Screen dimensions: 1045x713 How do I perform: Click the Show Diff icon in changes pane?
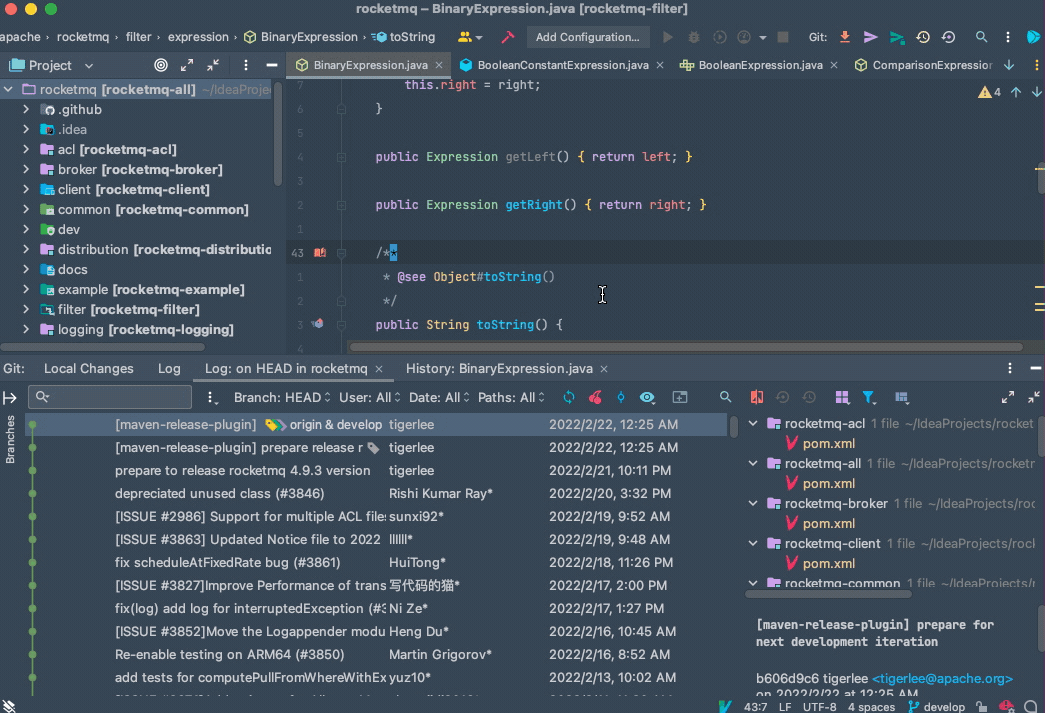(x=756, y=397)
